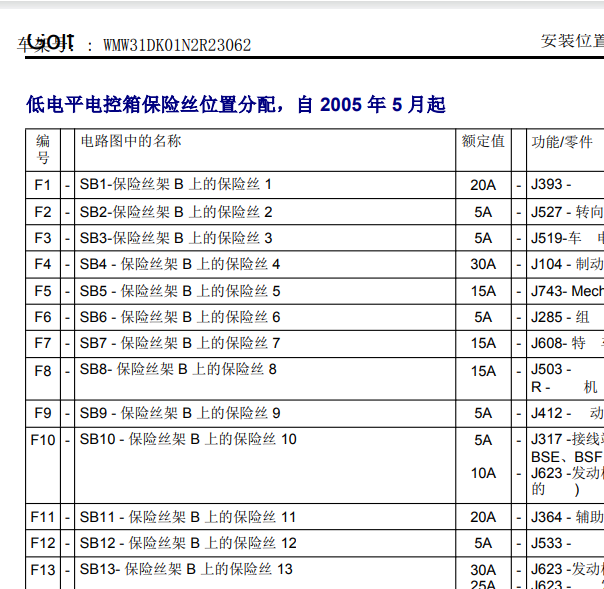Click the 编号 column header
Image resolution: width=604 pixels, height=589 pixels.
pyautogui.click(x=43, y=149)
